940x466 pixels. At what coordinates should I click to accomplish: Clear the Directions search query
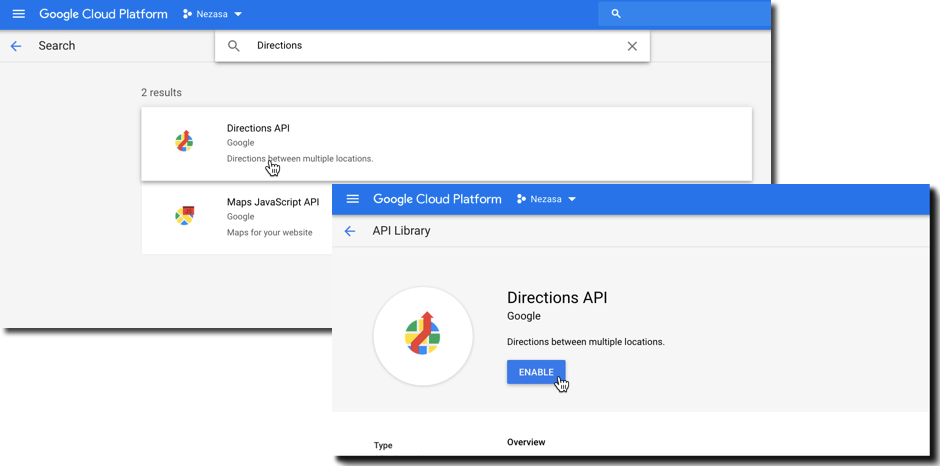632,46
